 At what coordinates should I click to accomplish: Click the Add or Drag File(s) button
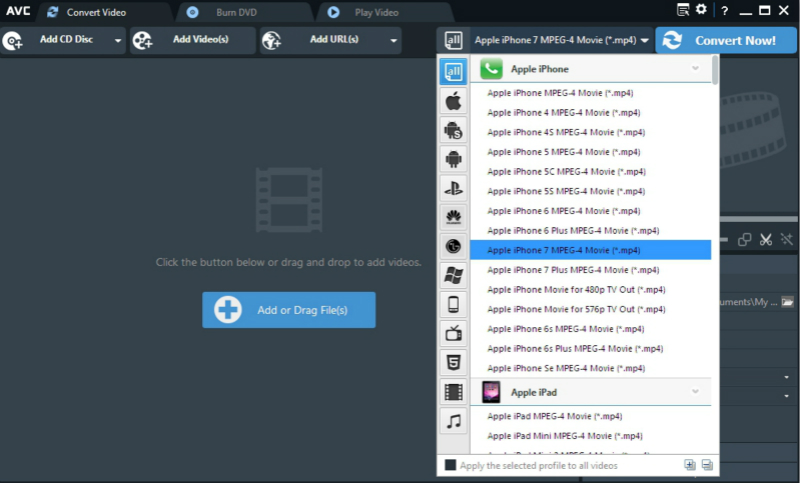289,310
